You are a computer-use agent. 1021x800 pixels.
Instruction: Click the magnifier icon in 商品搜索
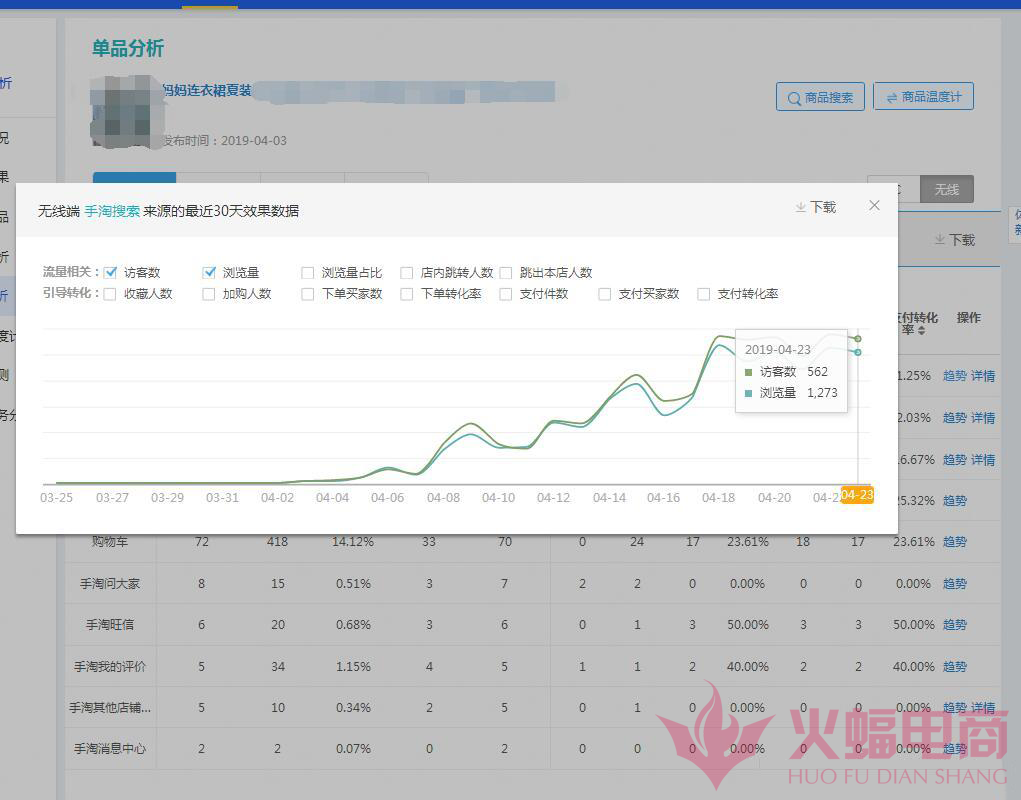[794, 98]
